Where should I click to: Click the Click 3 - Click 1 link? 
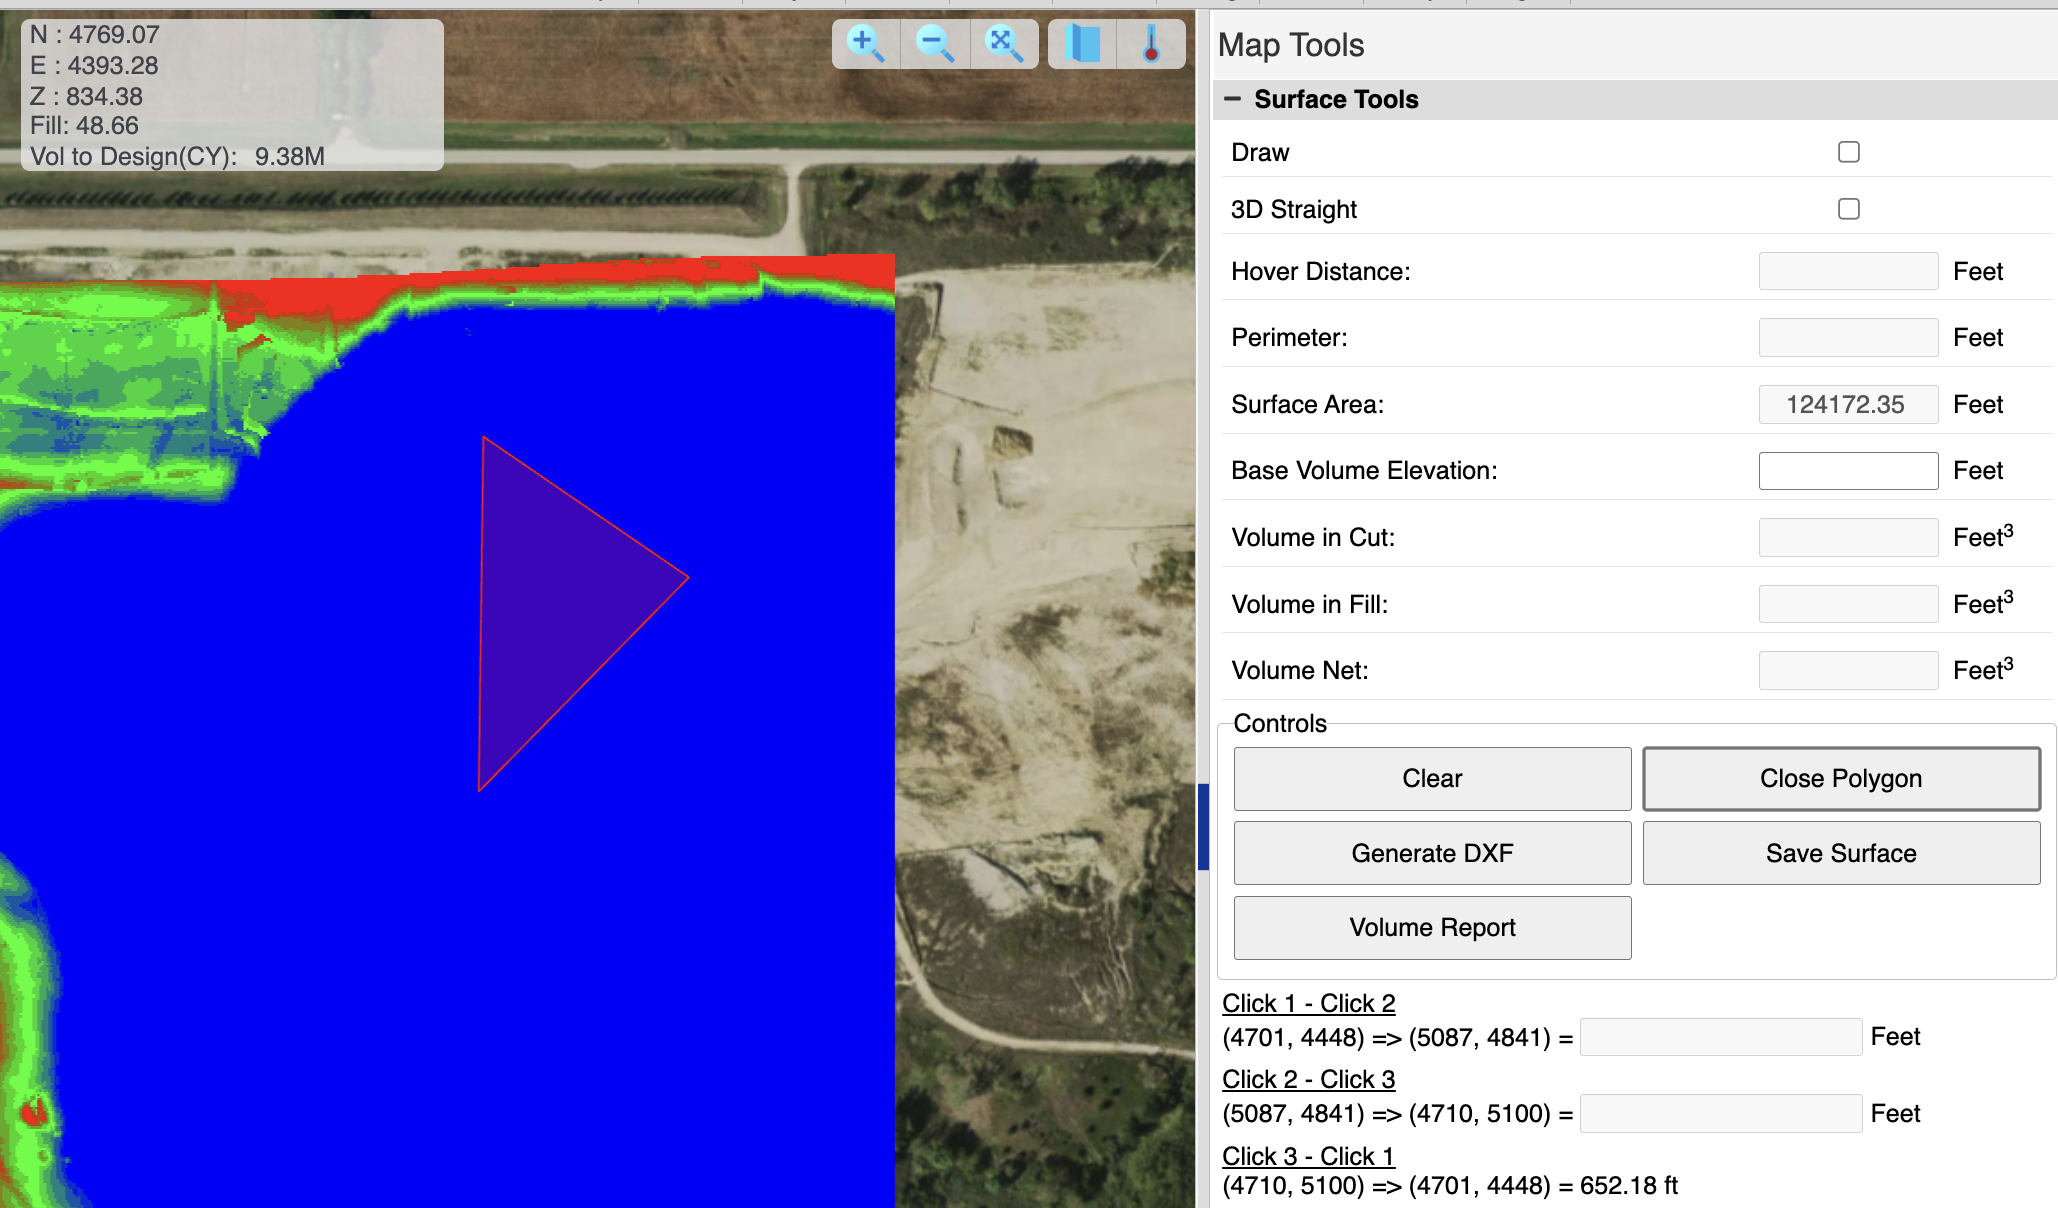1308,1156
